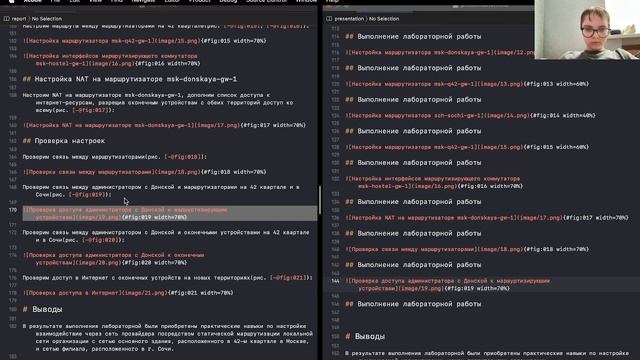Click image line 'image/15.png' in report pane

(x=144, y=41)
